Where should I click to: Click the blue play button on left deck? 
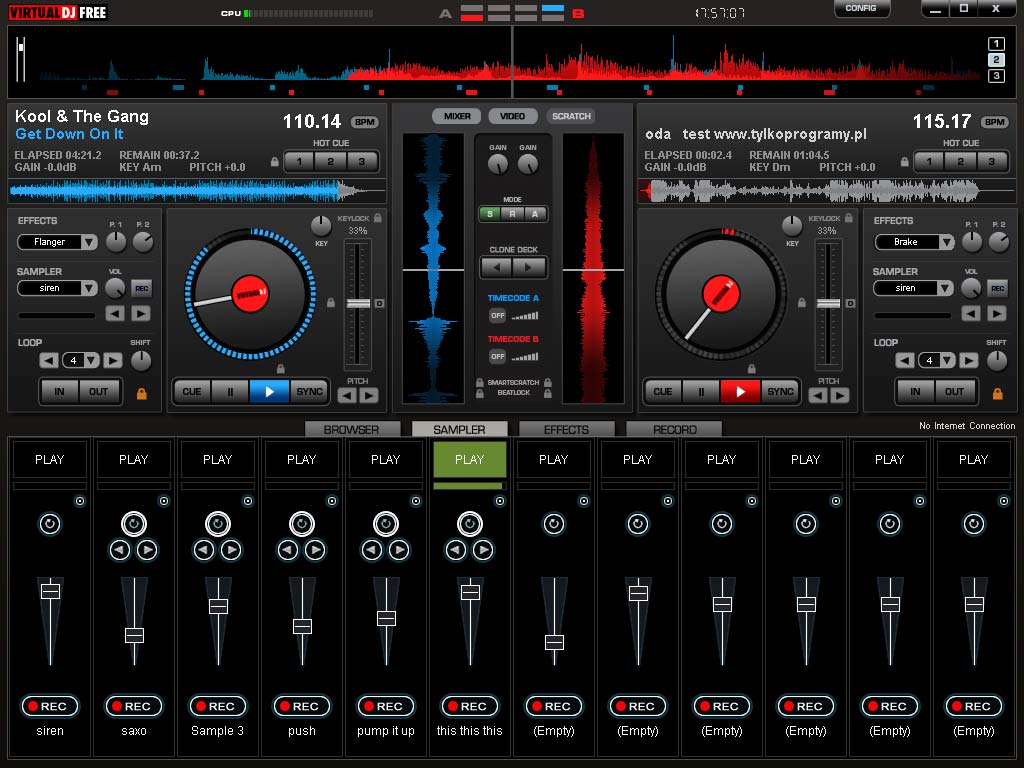(x=269, y=392)
